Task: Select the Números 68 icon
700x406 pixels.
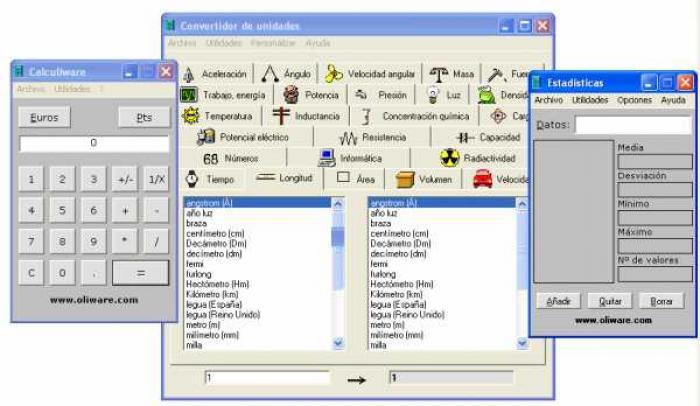Action: [x=210, y=159]
